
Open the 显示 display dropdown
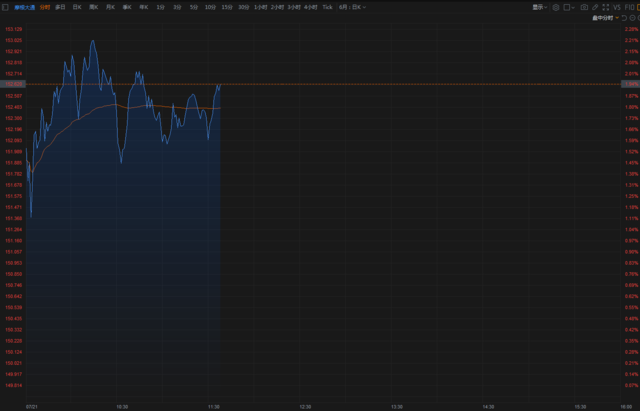[540, 7]
